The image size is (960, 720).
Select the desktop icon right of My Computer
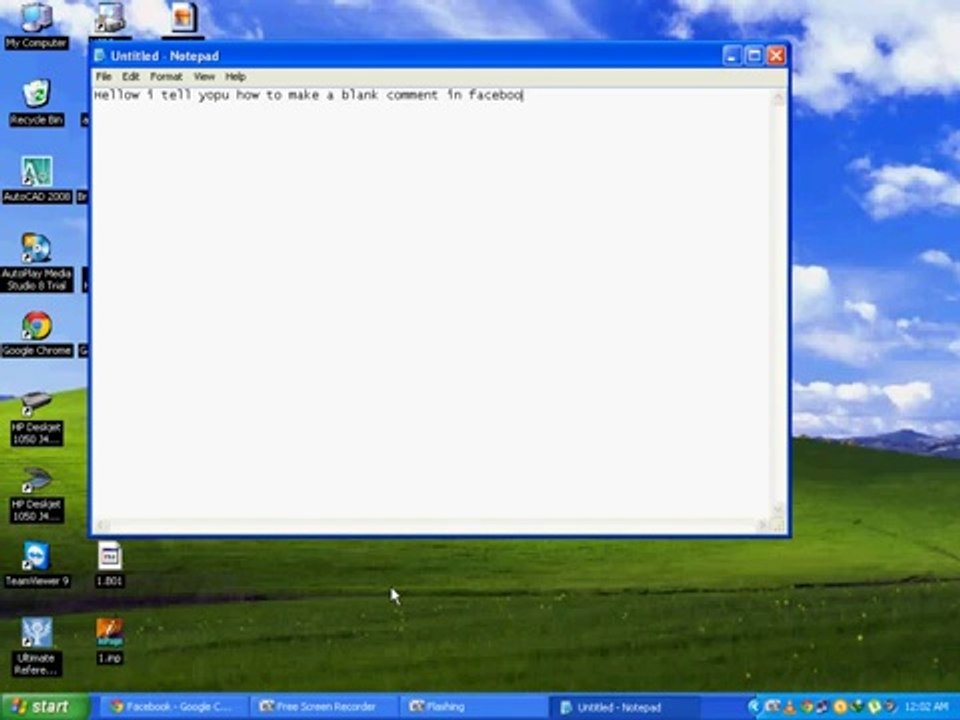point(110,20)
